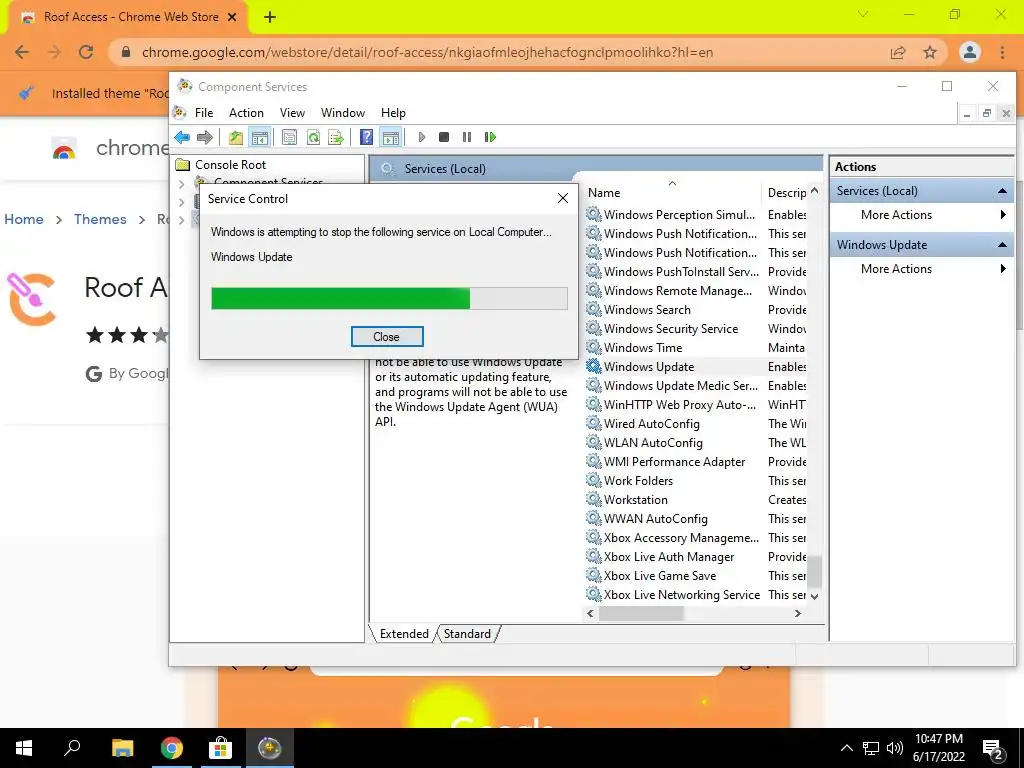Open the Help menu
The image size is (1024, 768).
(x=393, y=113)
